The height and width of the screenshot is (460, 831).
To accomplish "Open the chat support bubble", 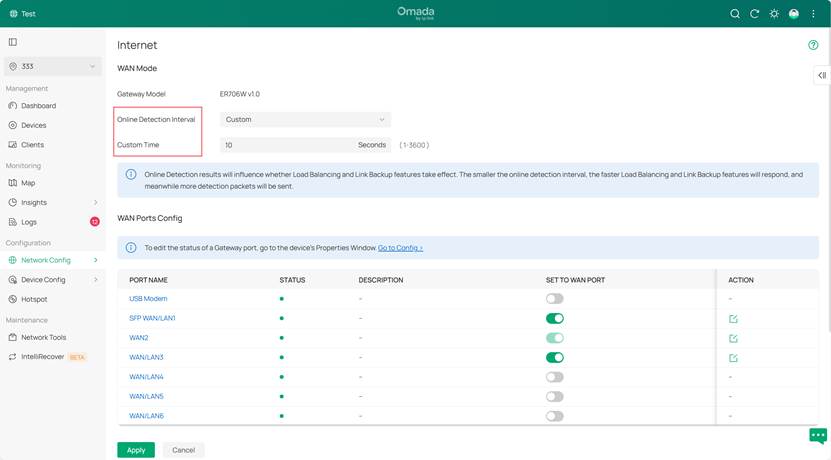I will [817, 436].
